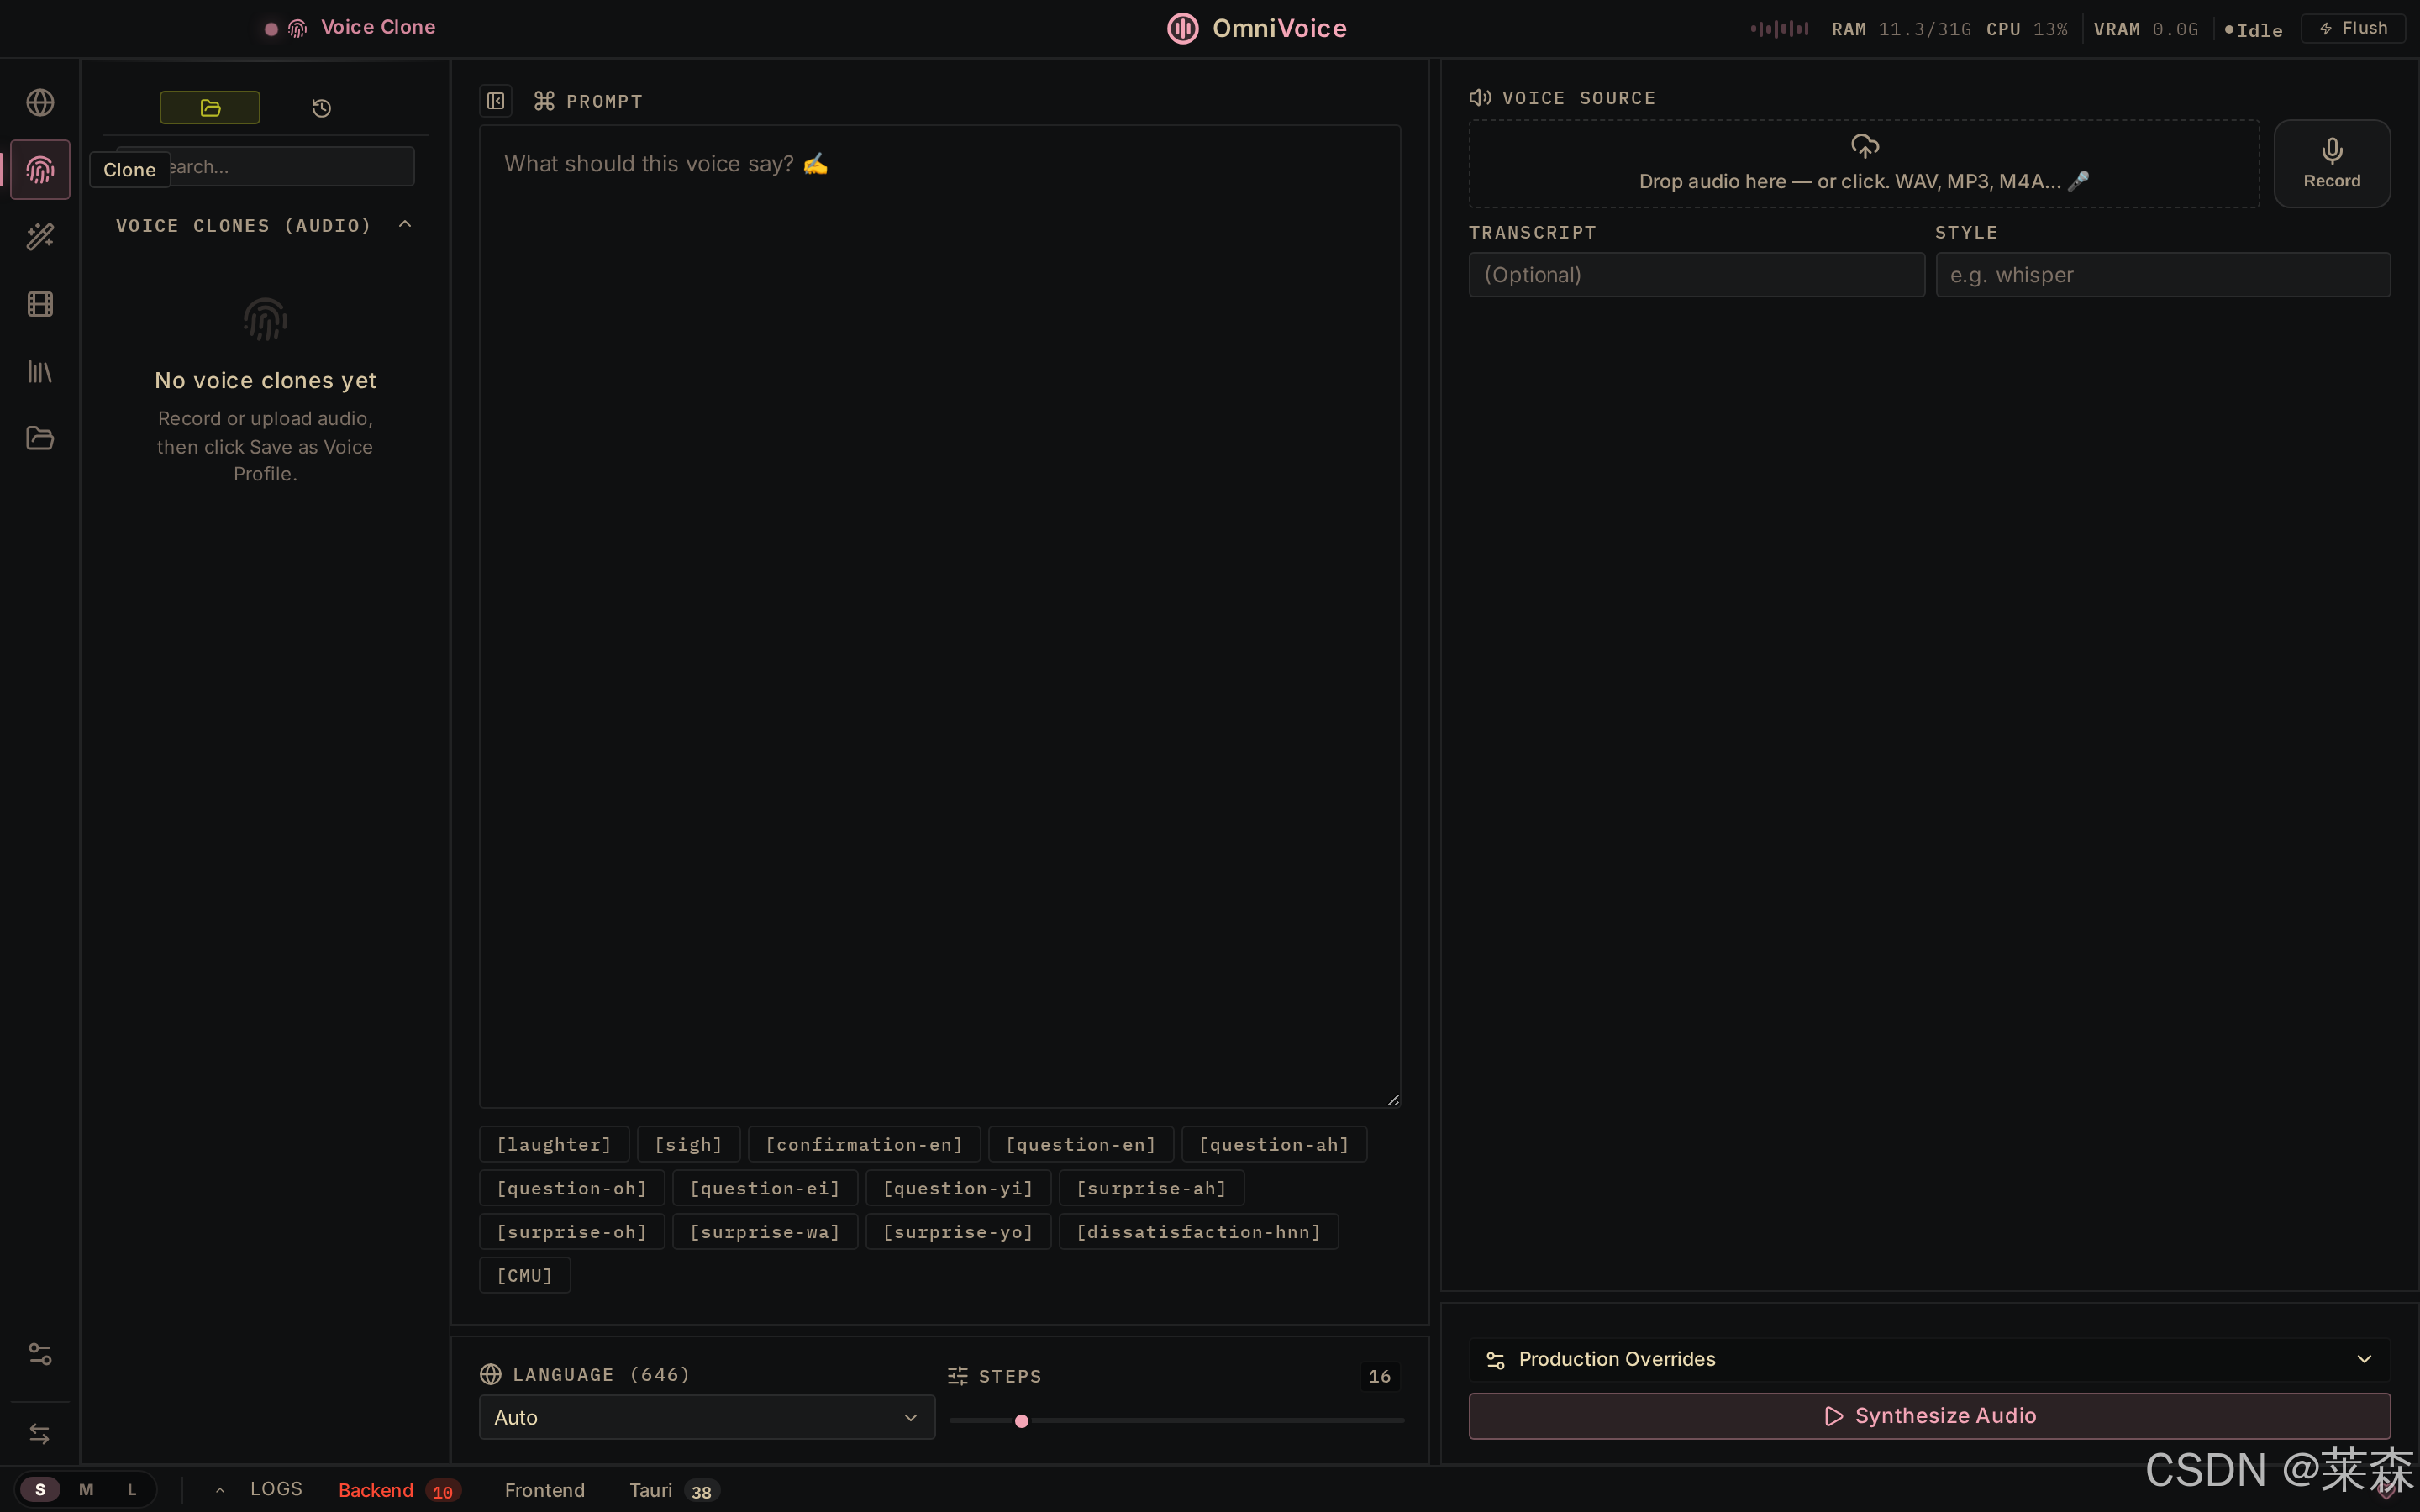Click the LOGS label
The image size is (2420, 1512).
pos(276,1489)
